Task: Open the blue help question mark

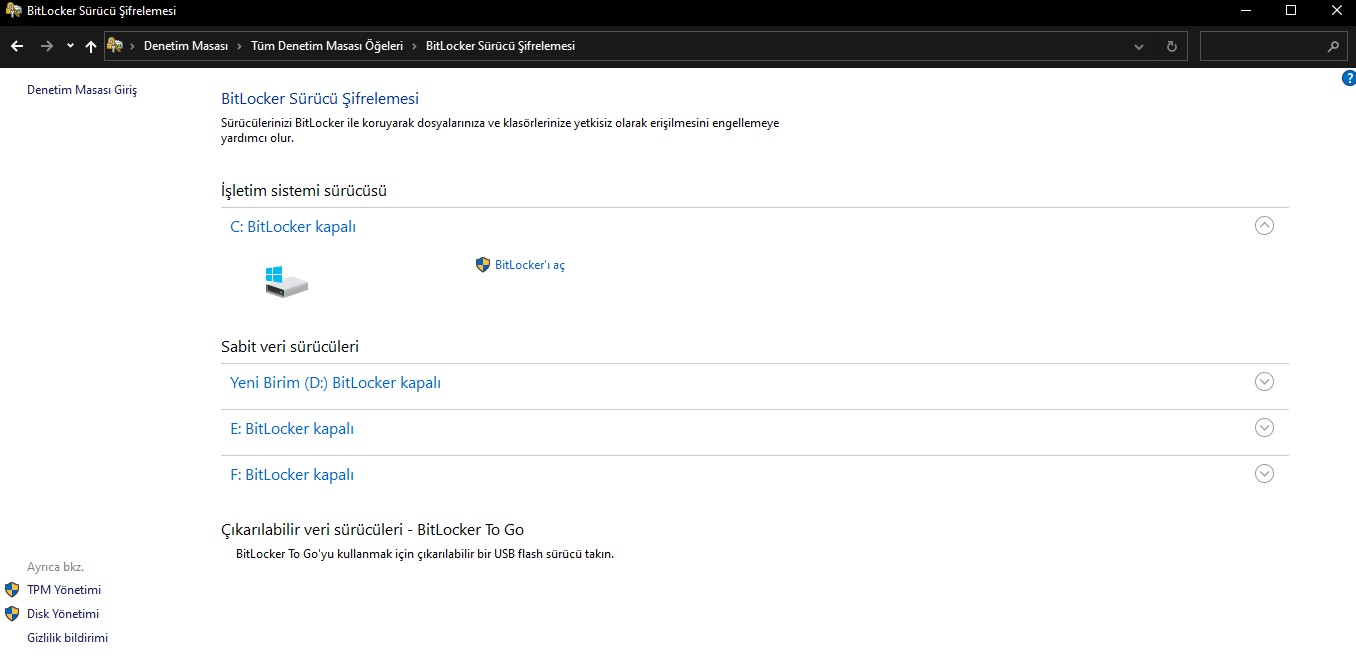Action: [x=1348, y=79]
